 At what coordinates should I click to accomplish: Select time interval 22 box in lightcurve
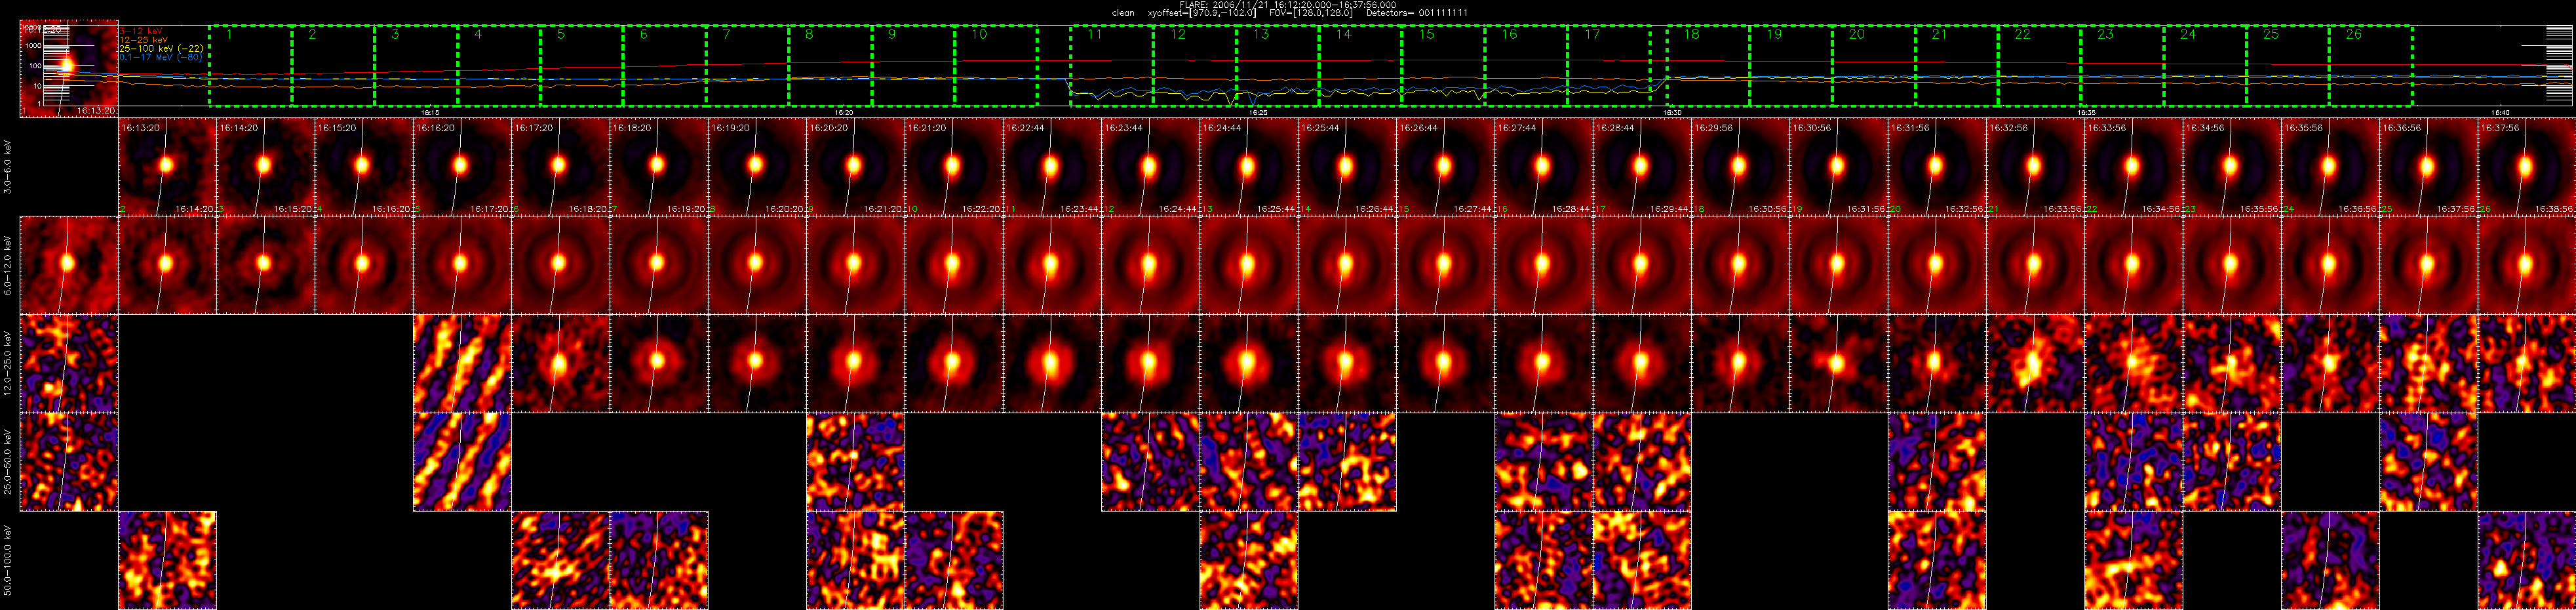(2040, 66)
